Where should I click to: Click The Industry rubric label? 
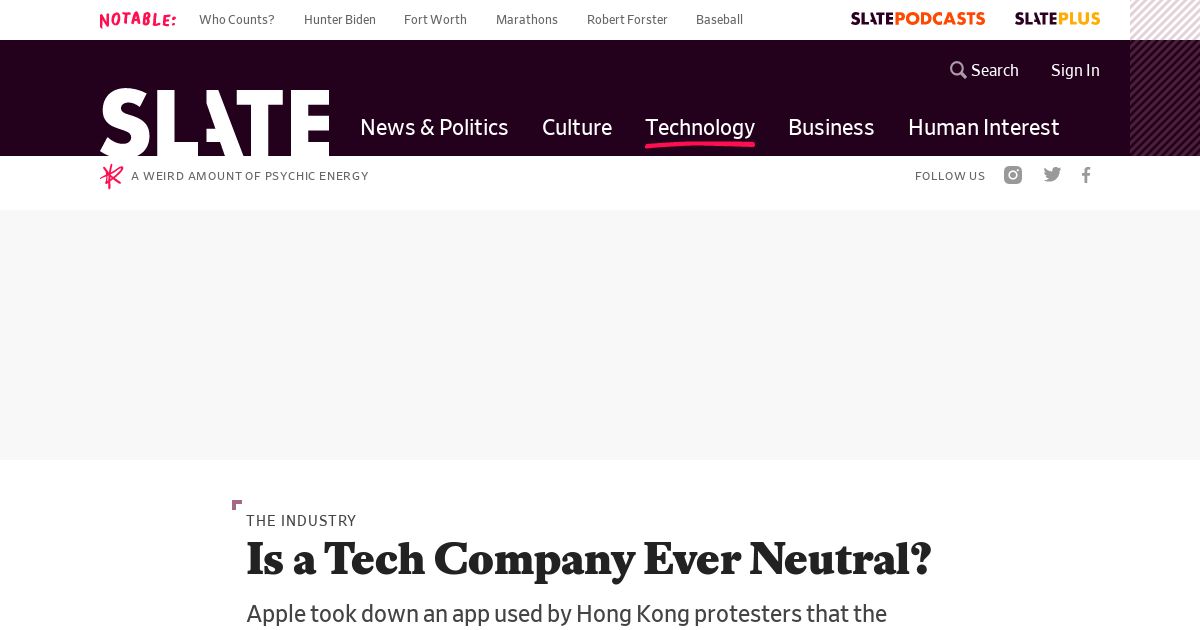301,521
